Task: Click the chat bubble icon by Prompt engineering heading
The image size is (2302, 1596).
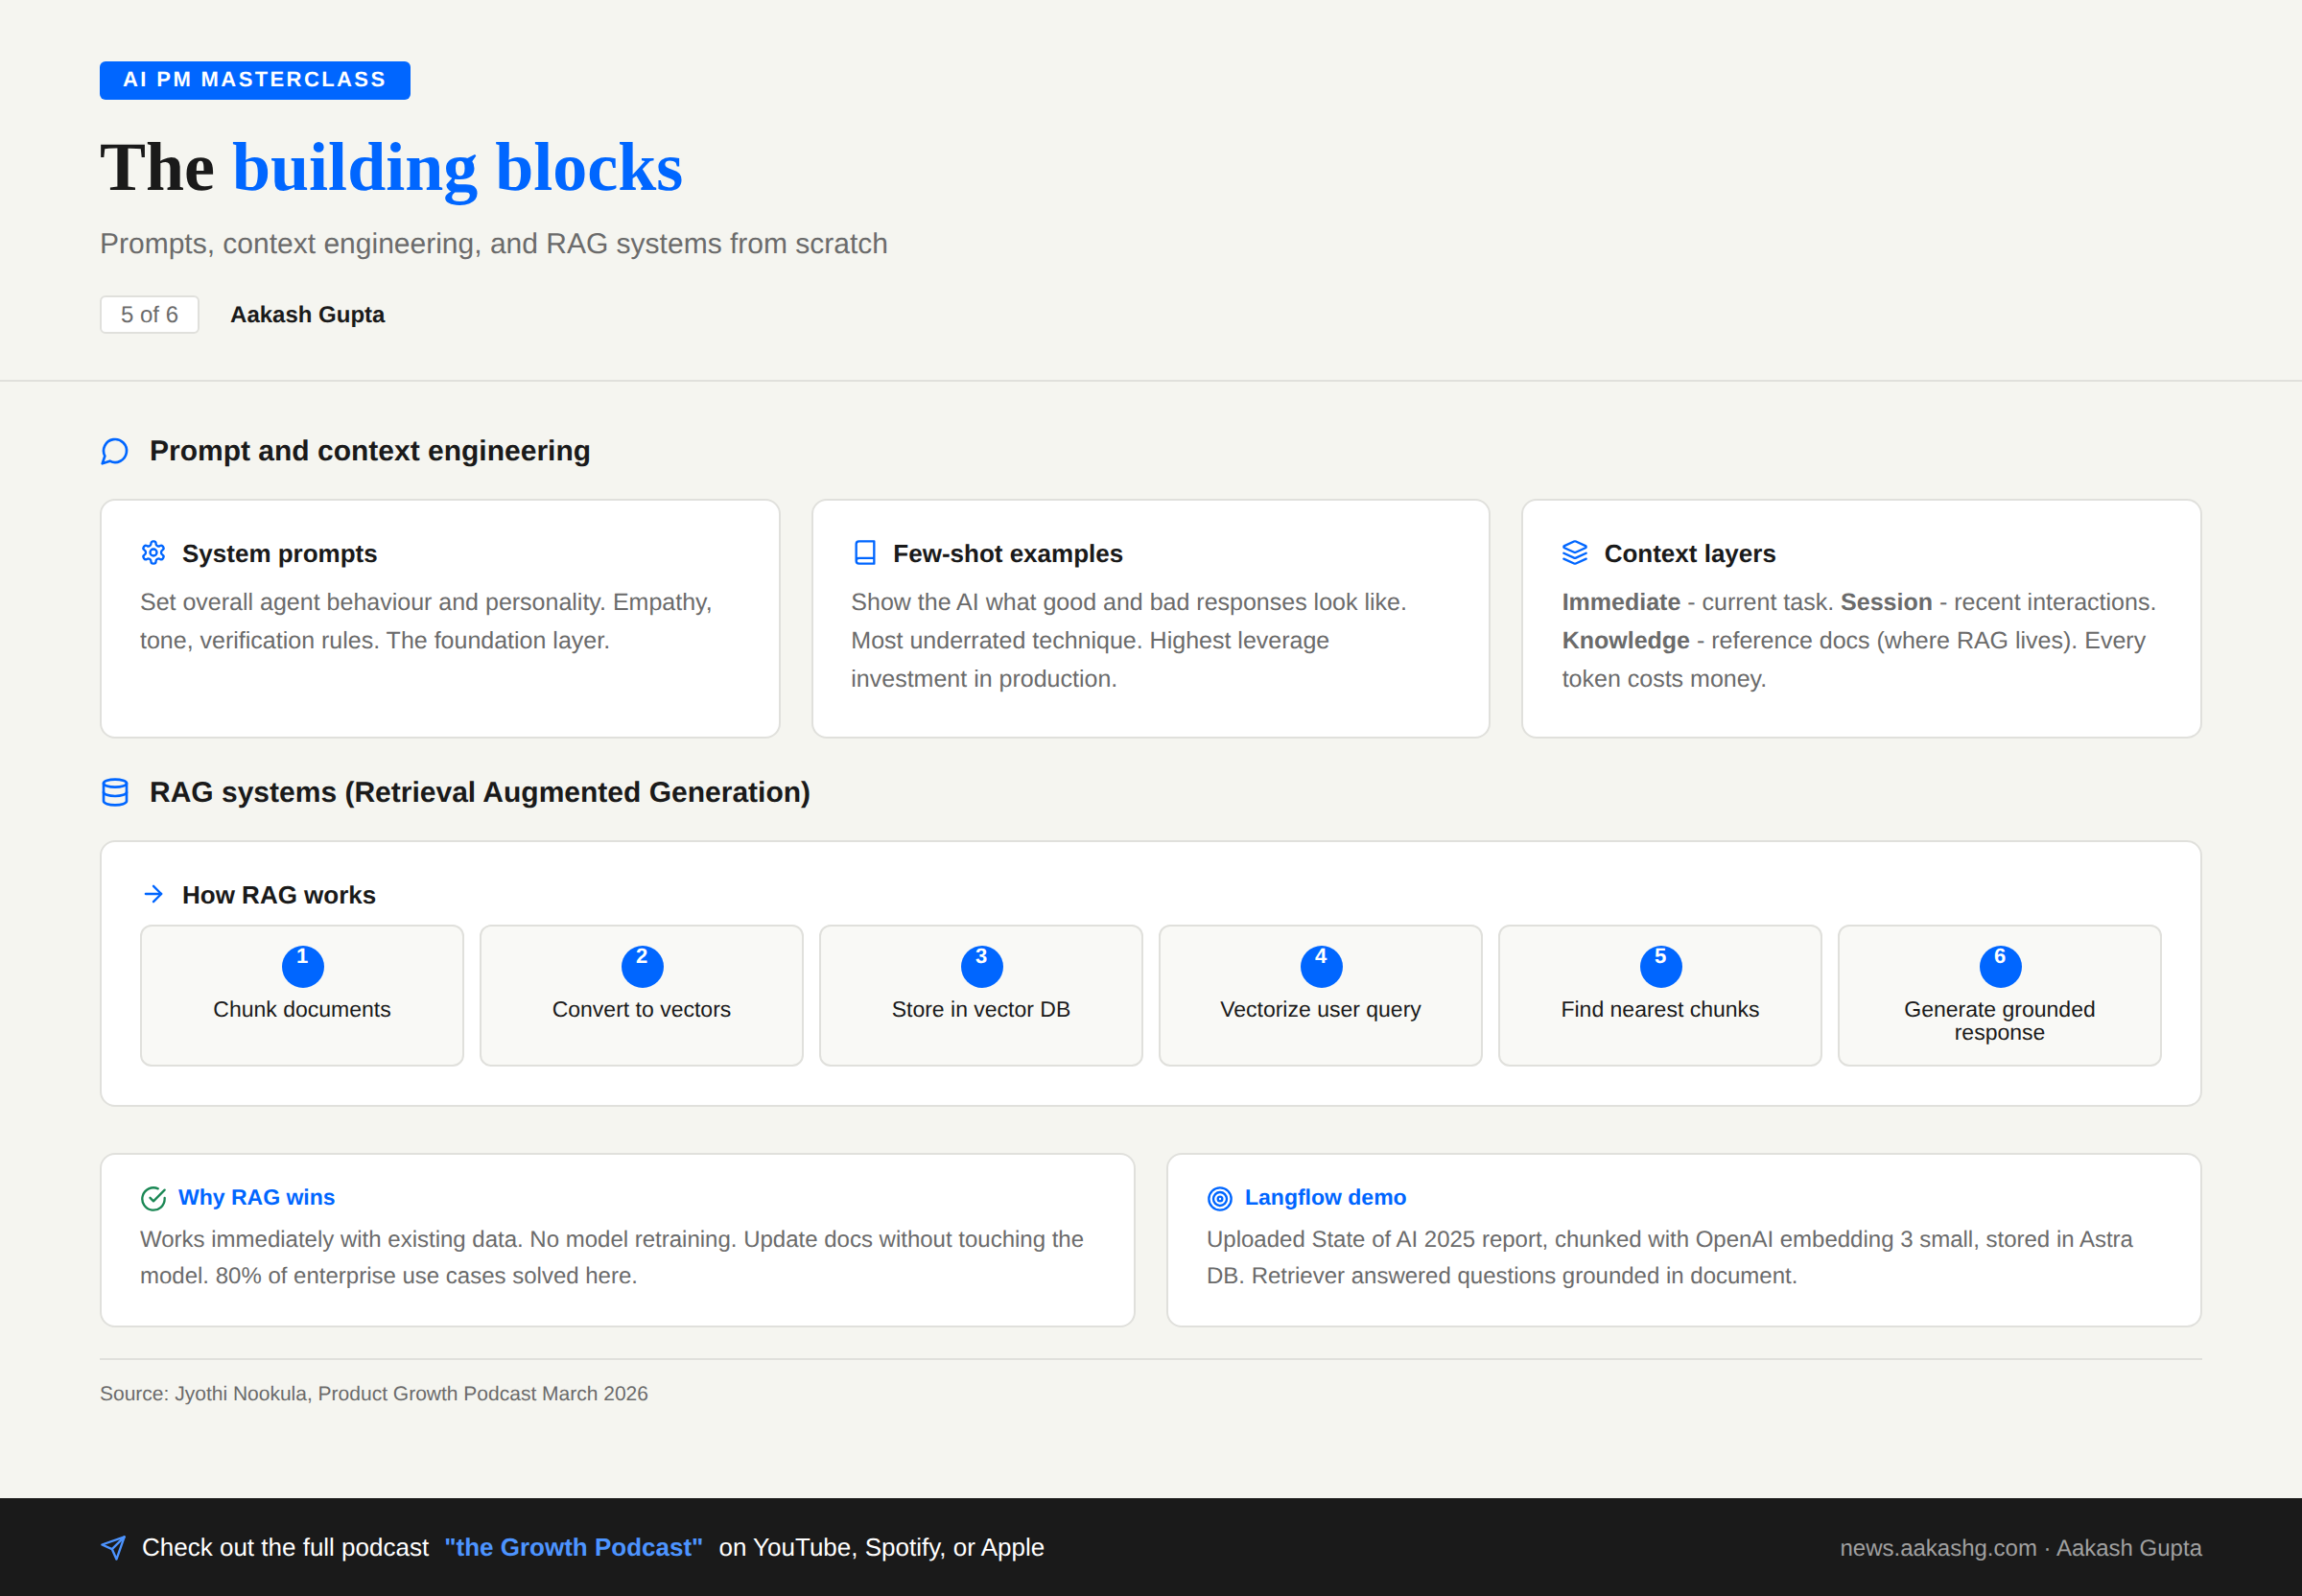Action: tap(115, 452)
